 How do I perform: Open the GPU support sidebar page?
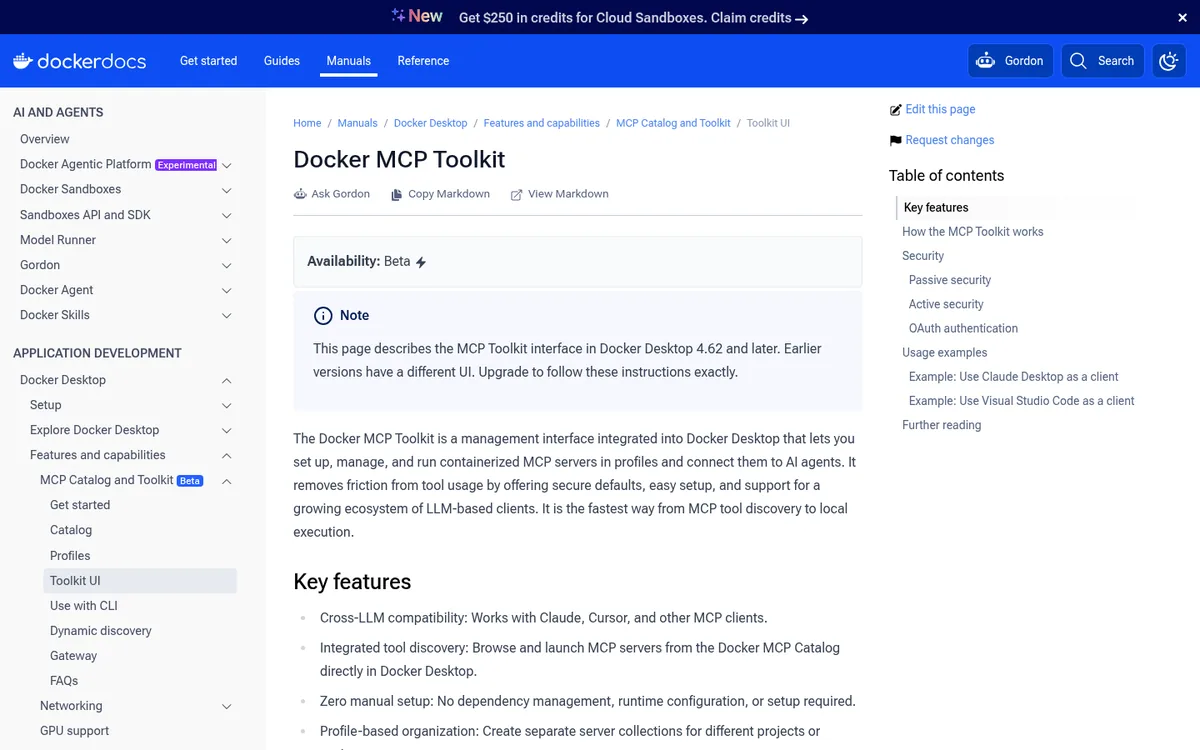(75, 731)
